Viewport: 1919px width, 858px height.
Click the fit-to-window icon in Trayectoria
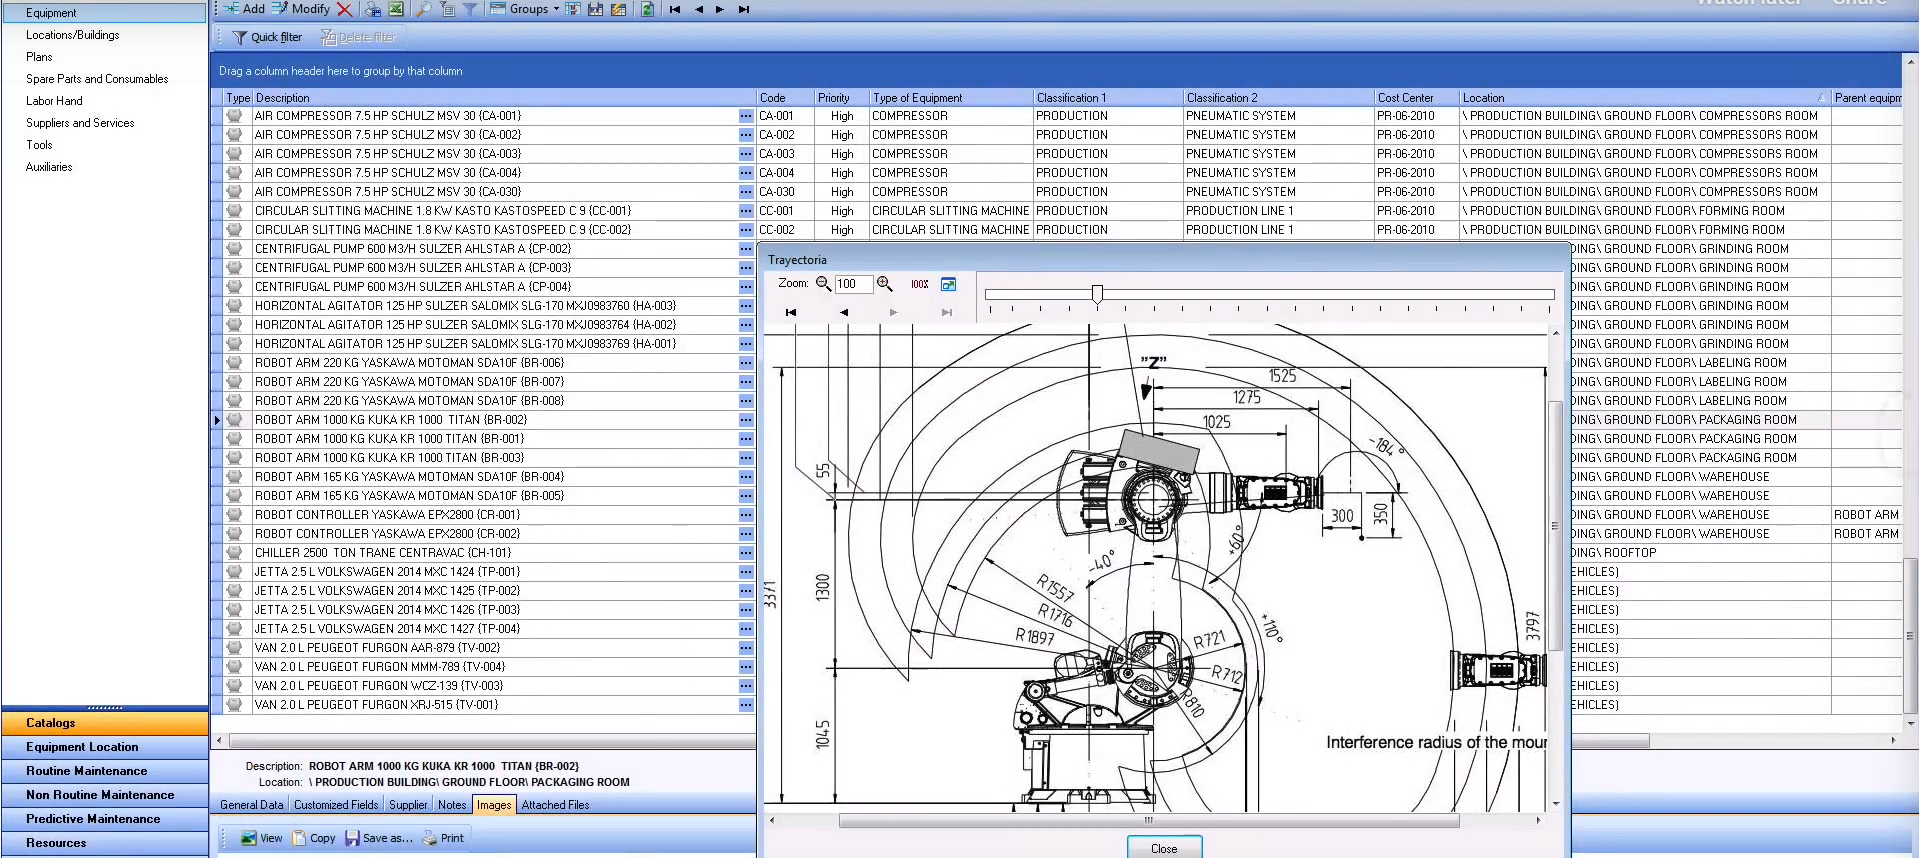pos(948,284)
